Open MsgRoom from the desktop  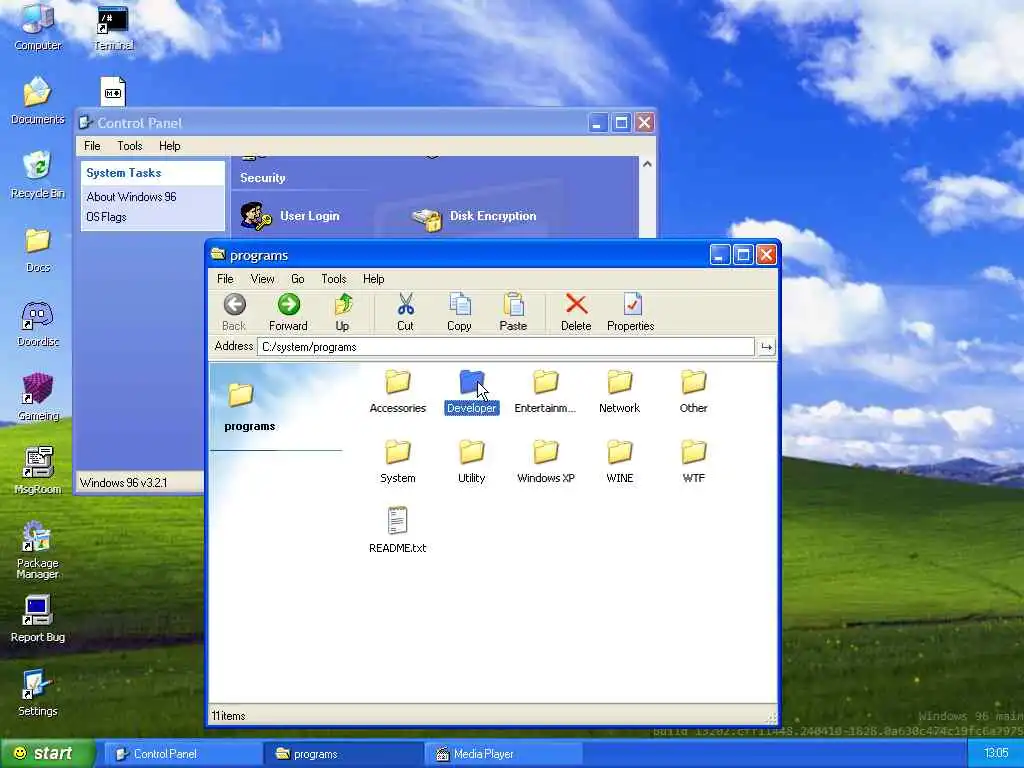38,471
